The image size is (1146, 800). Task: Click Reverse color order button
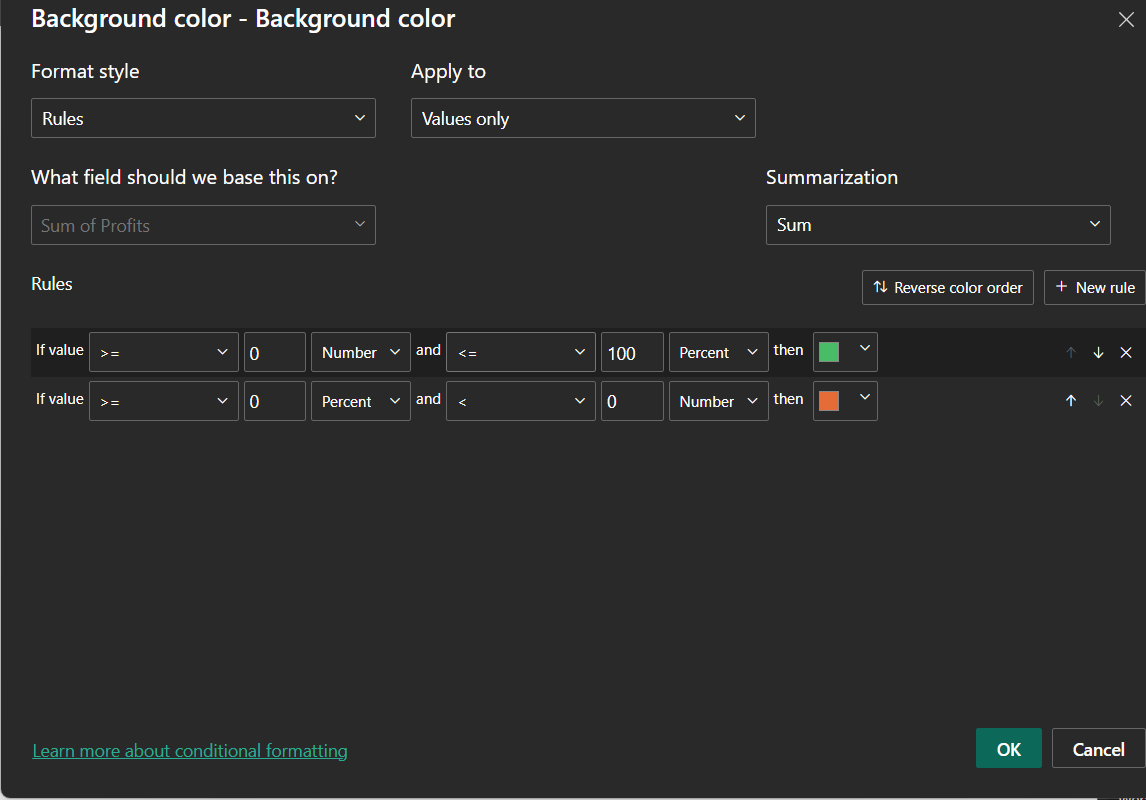click(947, 288)
